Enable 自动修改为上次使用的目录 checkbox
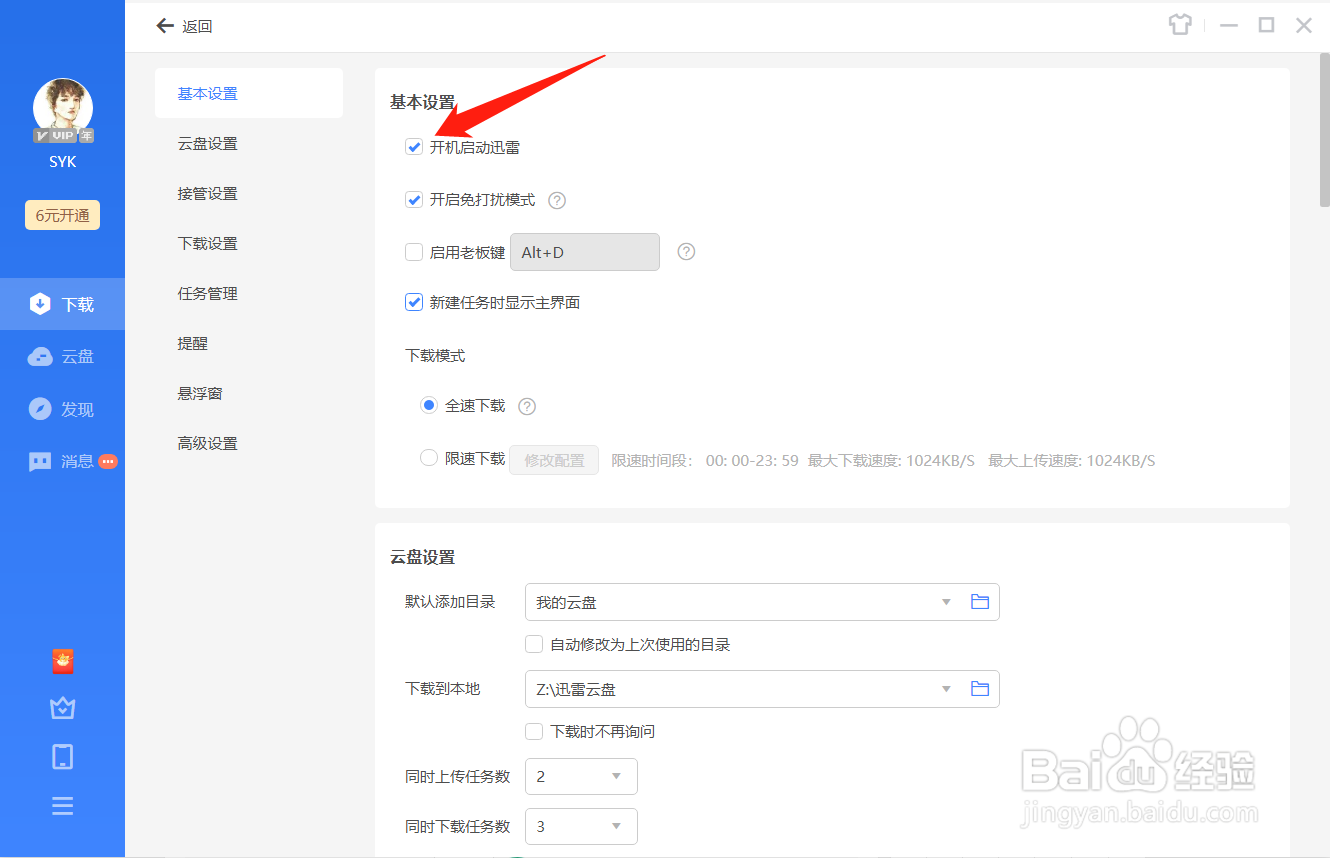Image resolution: width=1330 pixels, height=858 pixels. pyautogui.click(x=534, y=644)
